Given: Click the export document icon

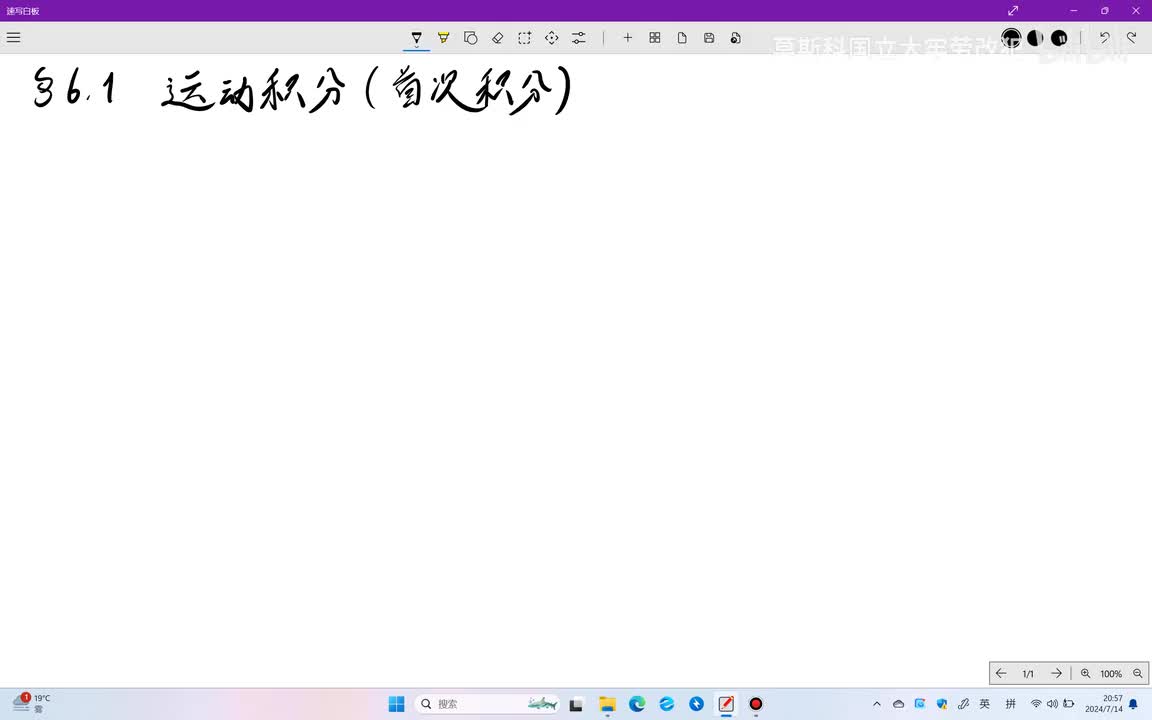Looking at the screenshot, I should pos(735,37).
